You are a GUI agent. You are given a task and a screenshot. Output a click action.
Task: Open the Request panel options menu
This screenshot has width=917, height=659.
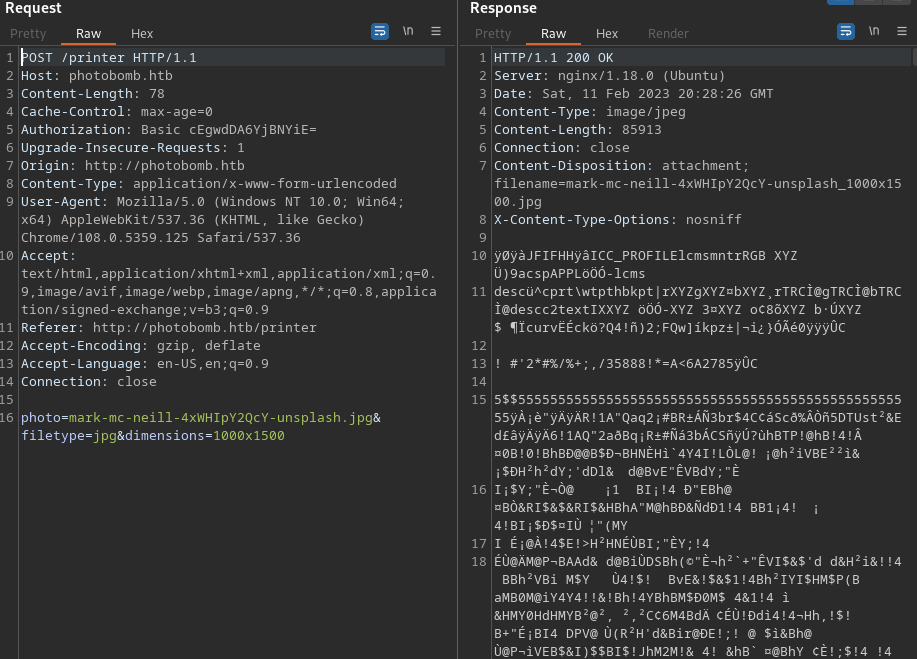[436, 32]
